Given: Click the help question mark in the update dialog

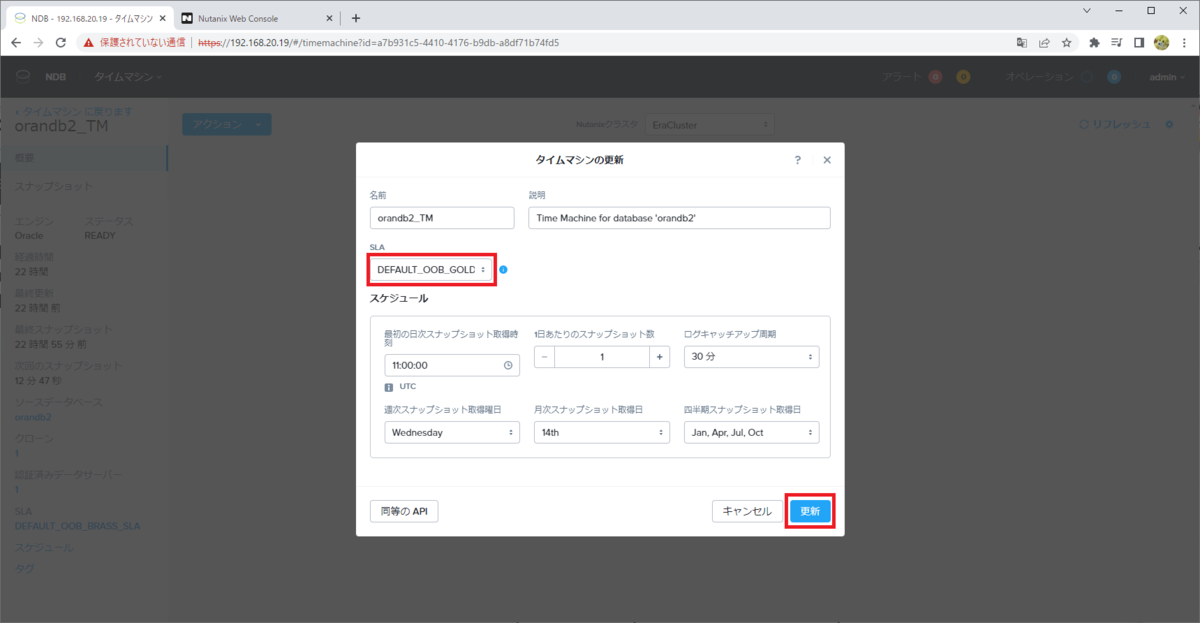Looking at the screenshot, I should (x=797, y=159).
